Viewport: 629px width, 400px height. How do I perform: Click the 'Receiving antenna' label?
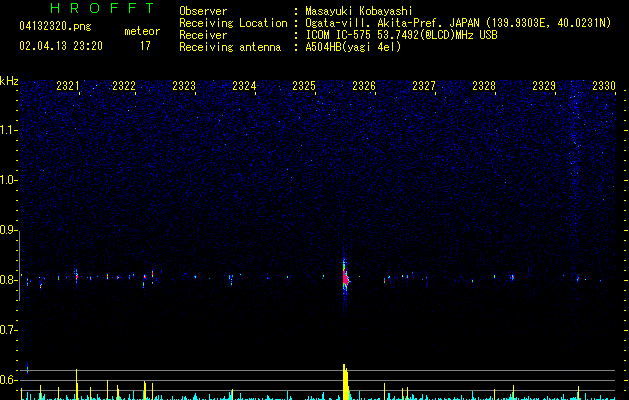point(230,47)
